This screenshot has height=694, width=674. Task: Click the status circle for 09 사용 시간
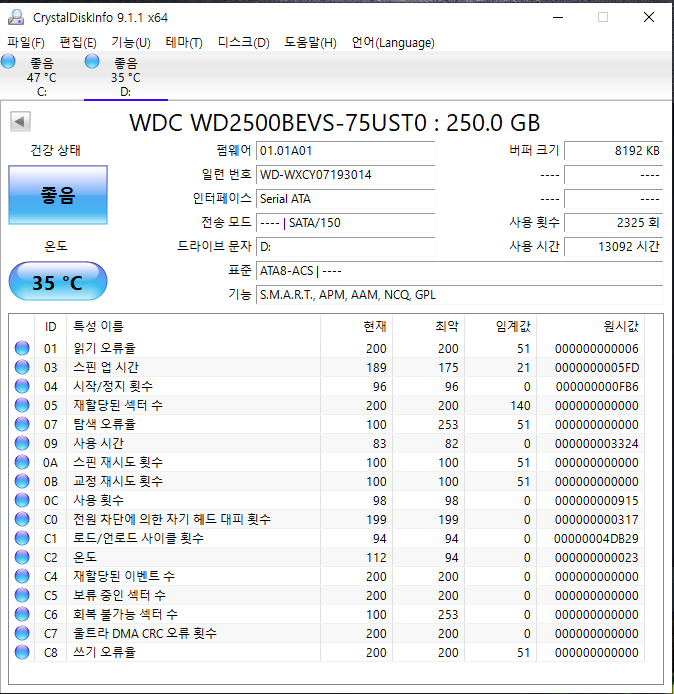(22, 443)
